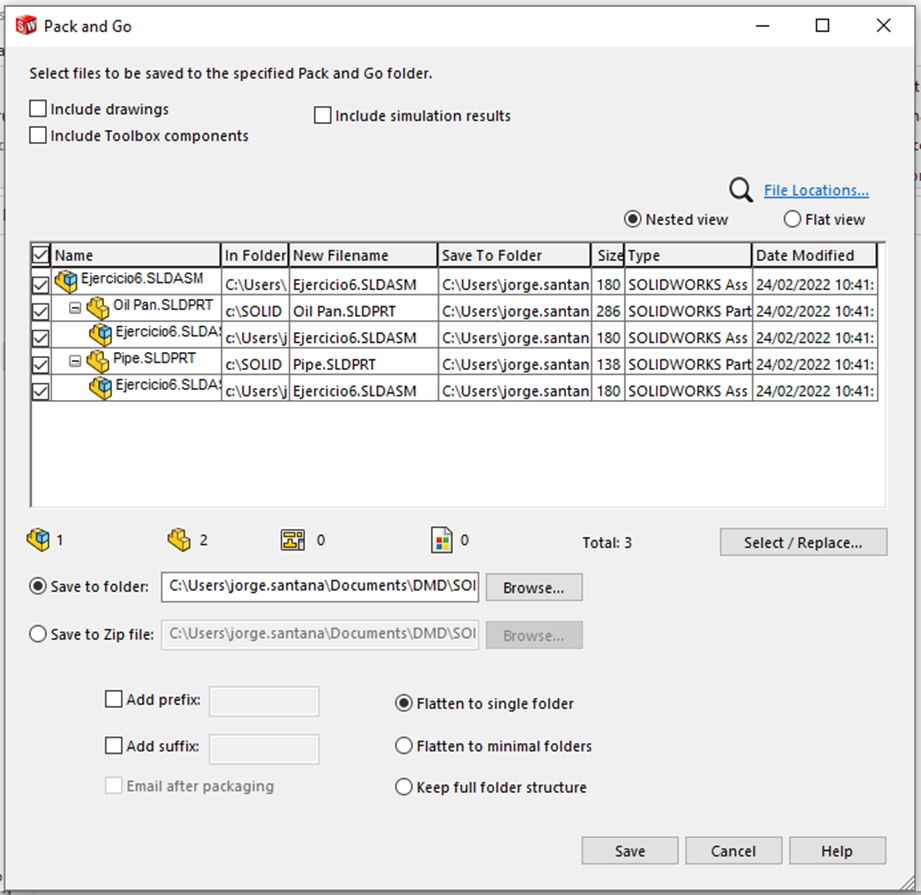Choose the Save to folder option
The width and height of the screenshot is (921, 895).
click(38, 586)
